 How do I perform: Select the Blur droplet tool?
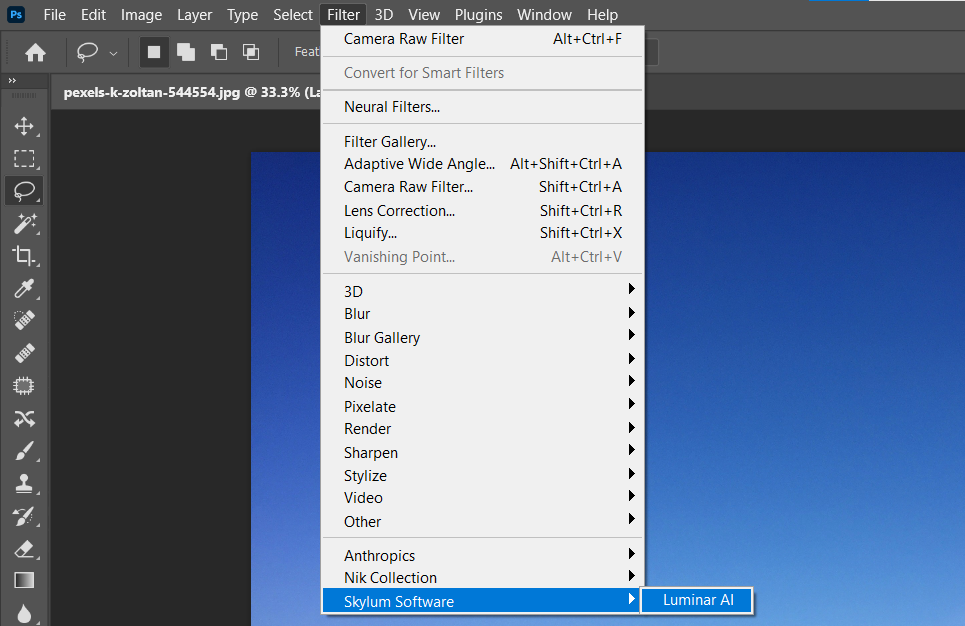24,613
